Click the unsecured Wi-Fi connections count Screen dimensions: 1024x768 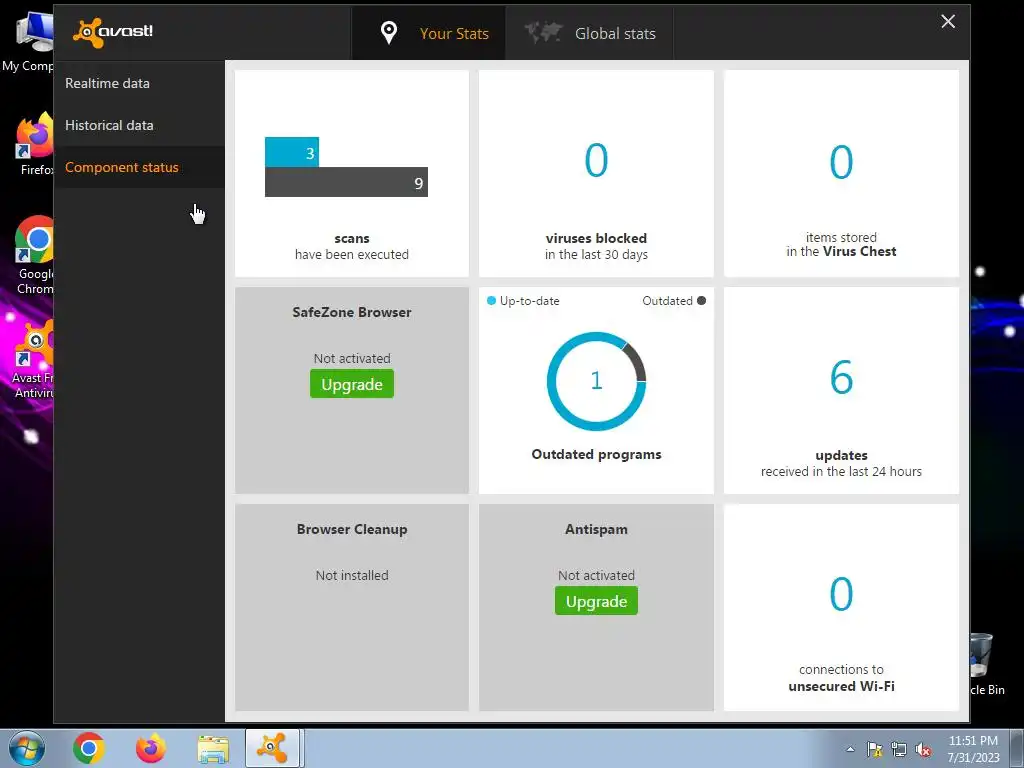point(841,594)
